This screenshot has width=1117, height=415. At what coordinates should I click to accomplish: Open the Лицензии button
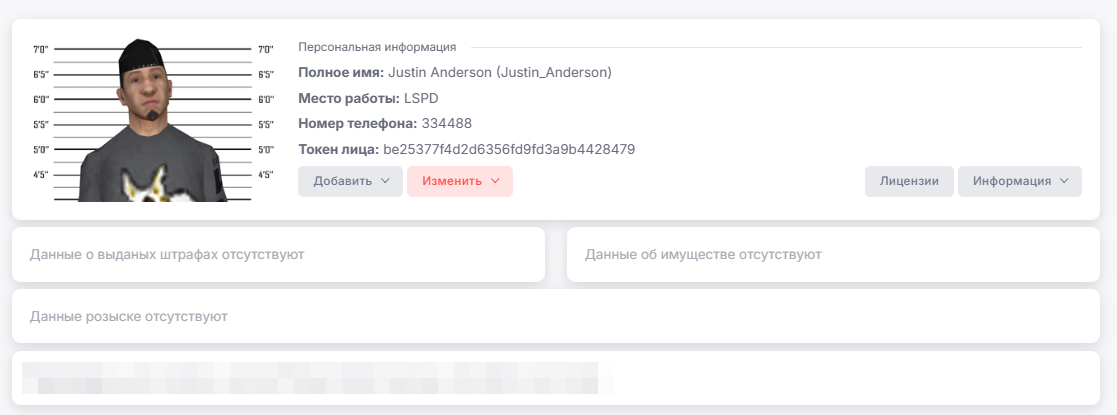tap(909, 182)
